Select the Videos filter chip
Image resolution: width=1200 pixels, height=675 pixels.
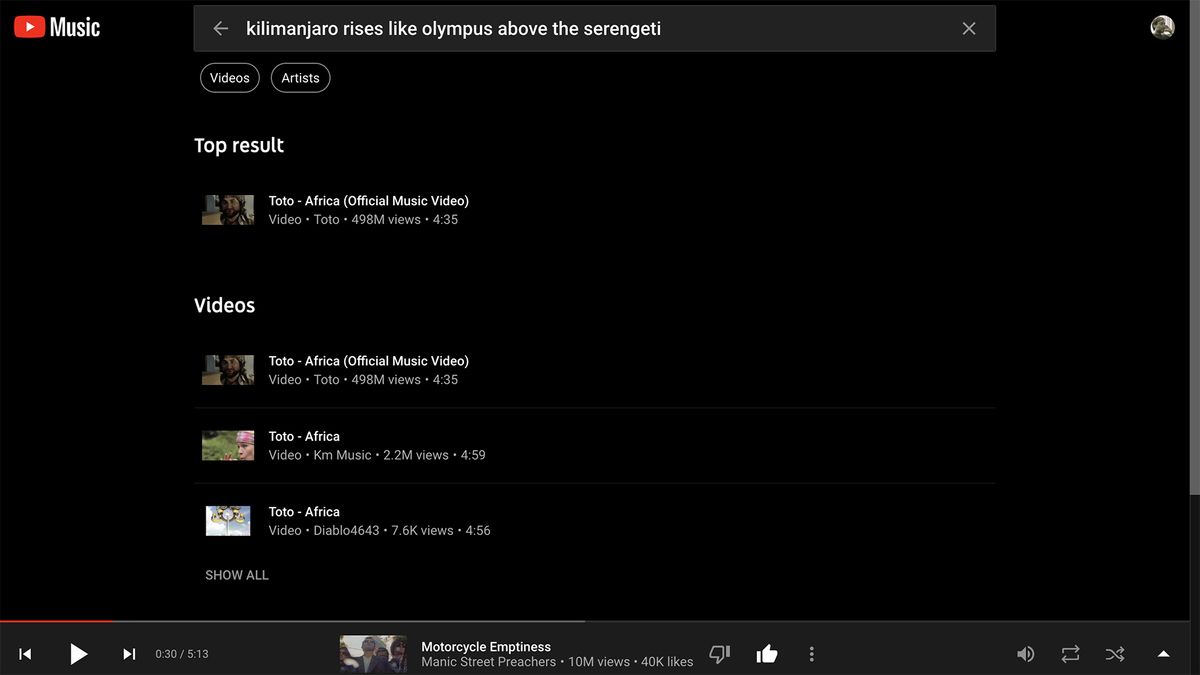pos(229,77)
